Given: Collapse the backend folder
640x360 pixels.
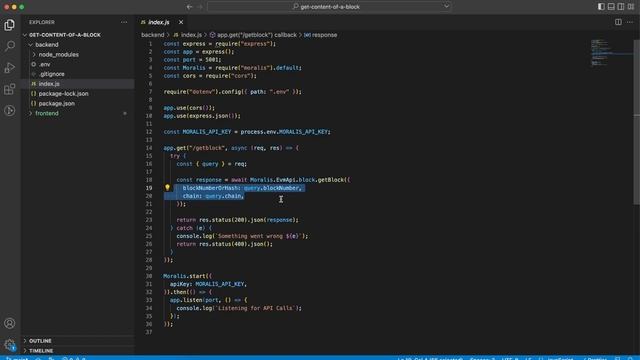Looking at the screenshot, I should pyautogui.click(x=31, y=45).
